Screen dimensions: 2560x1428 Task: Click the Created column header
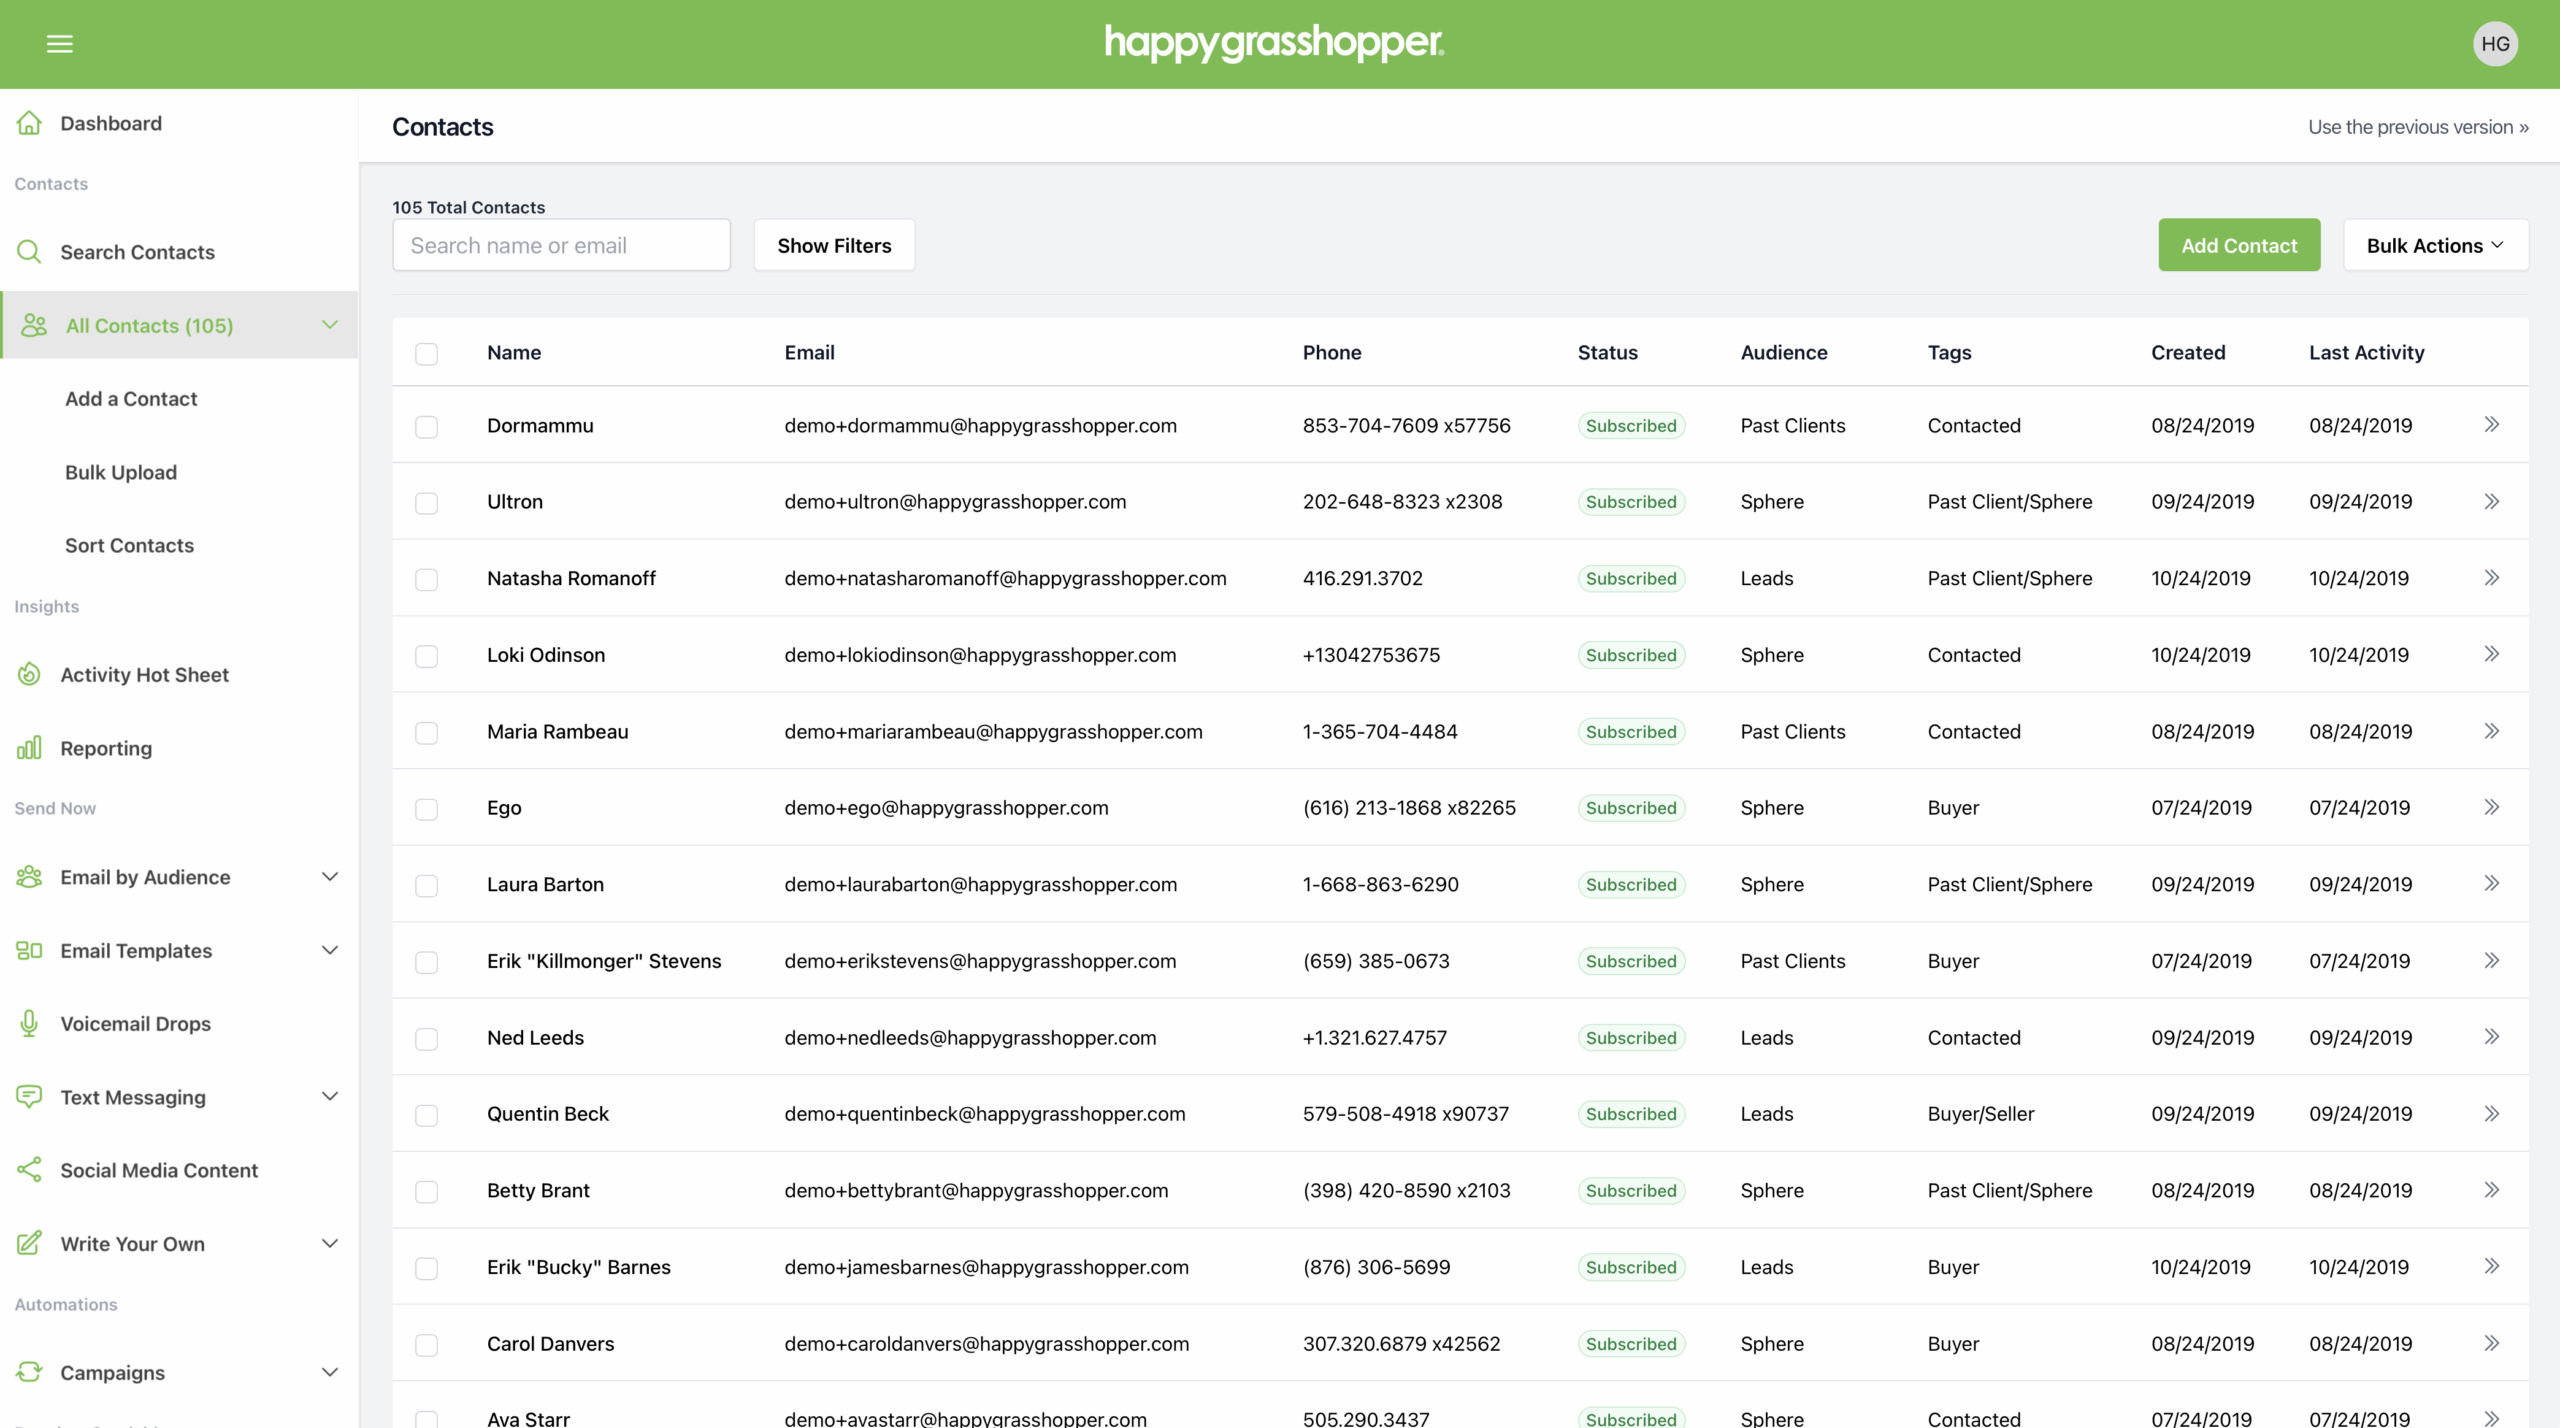2188,352
